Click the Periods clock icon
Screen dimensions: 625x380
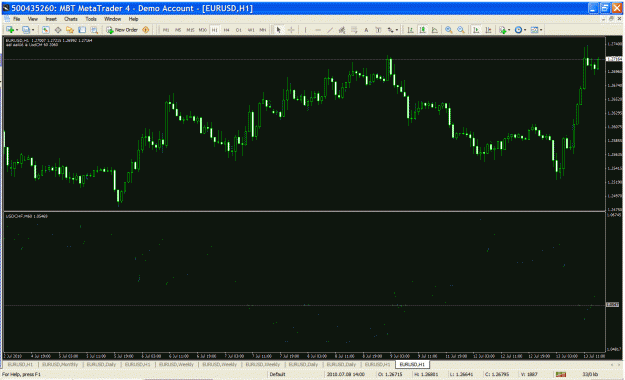[x=518, y=30]
